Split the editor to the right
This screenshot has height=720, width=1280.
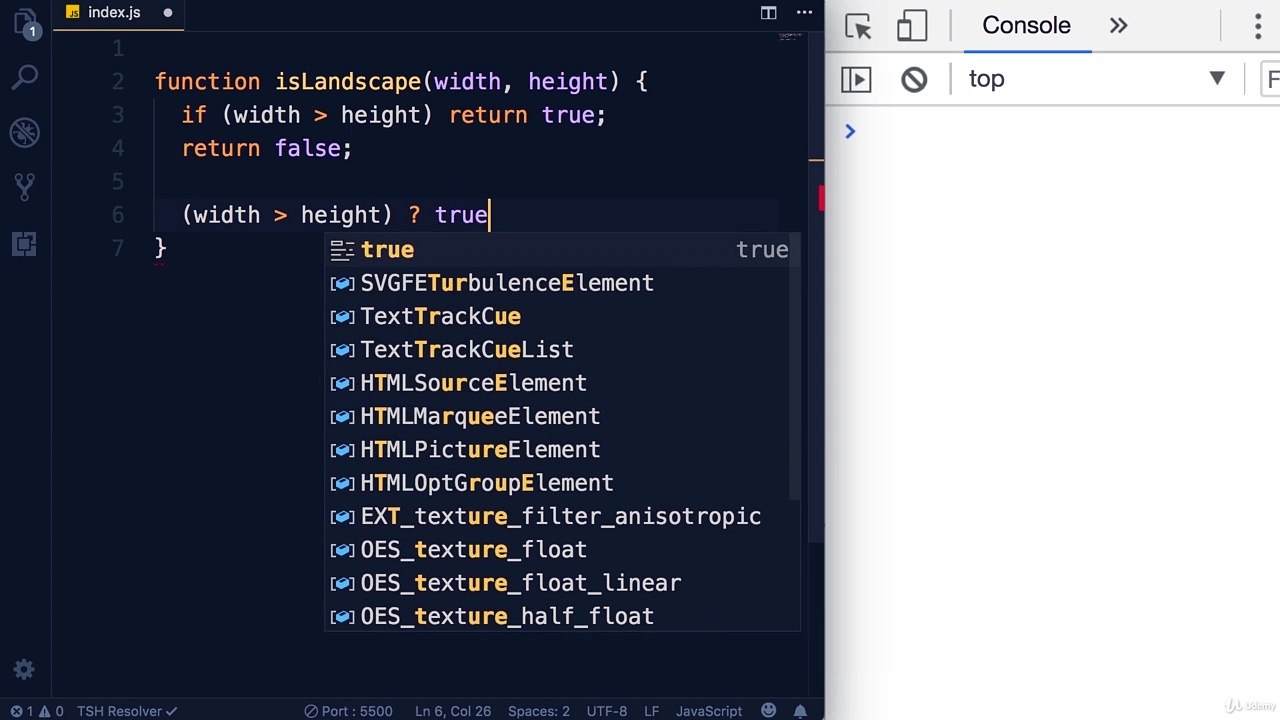pyautogui.click(x=768, y=13)
